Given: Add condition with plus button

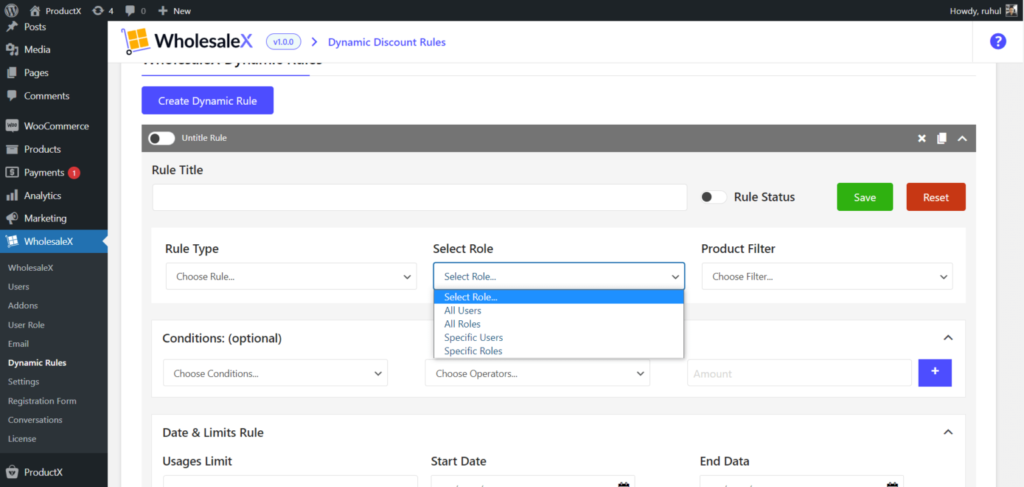Looking at the screenshot, I should (x=935, y=372).
